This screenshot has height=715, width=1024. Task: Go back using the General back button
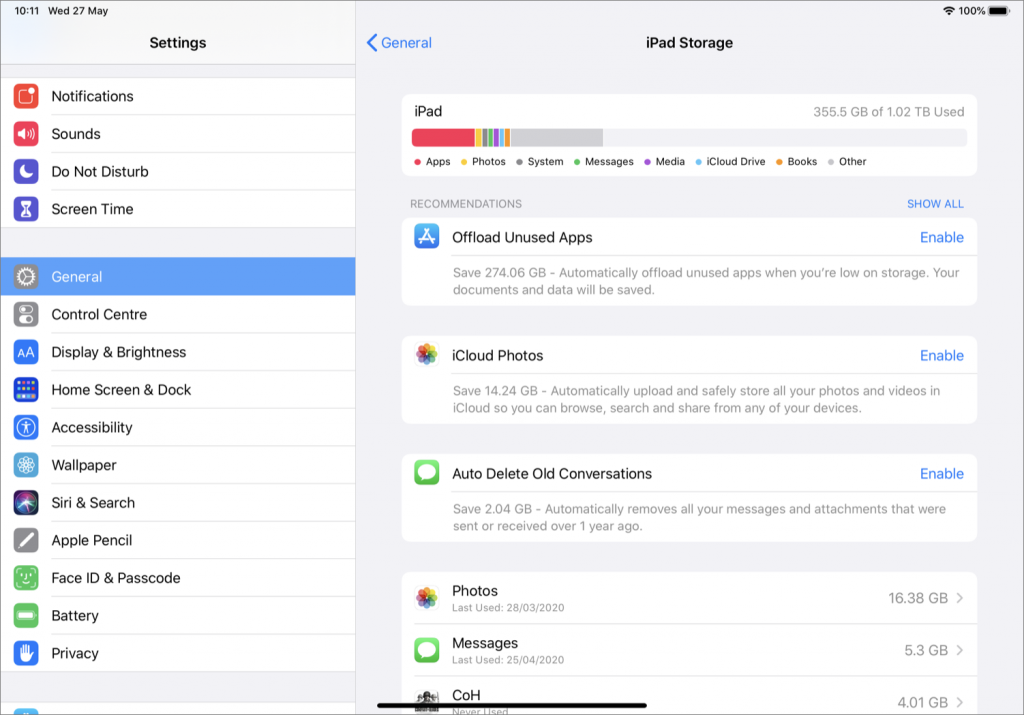398,43
